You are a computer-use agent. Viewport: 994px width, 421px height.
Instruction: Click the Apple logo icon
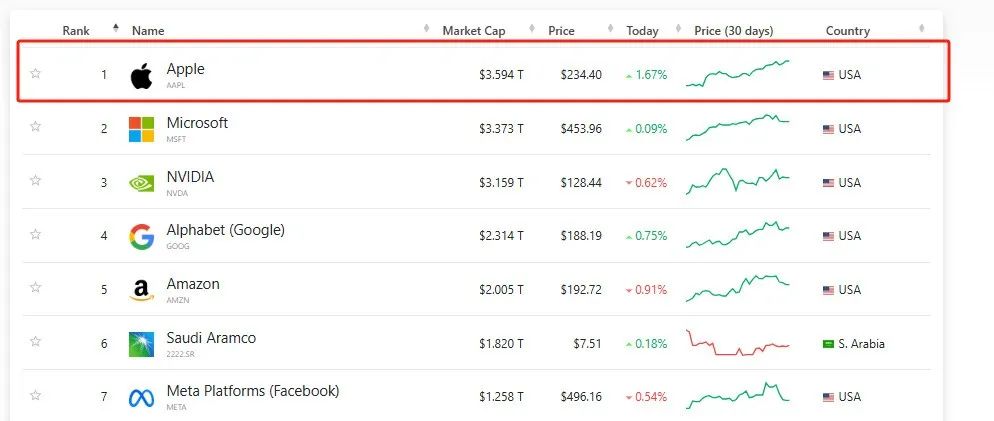141,75
